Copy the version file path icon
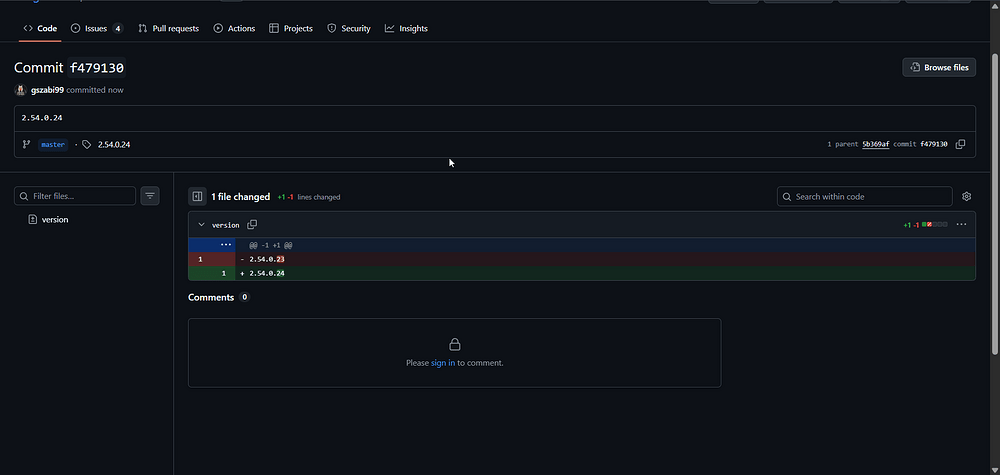1000x475 pixels. (x=252, y=225)
